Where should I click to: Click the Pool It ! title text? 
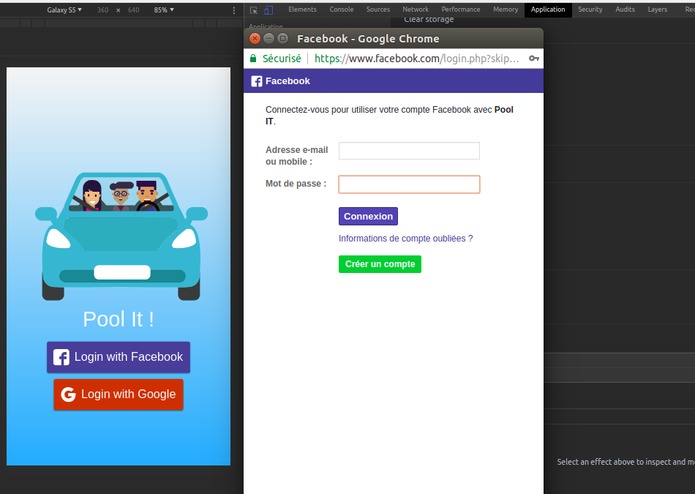[x=118, y=319]
